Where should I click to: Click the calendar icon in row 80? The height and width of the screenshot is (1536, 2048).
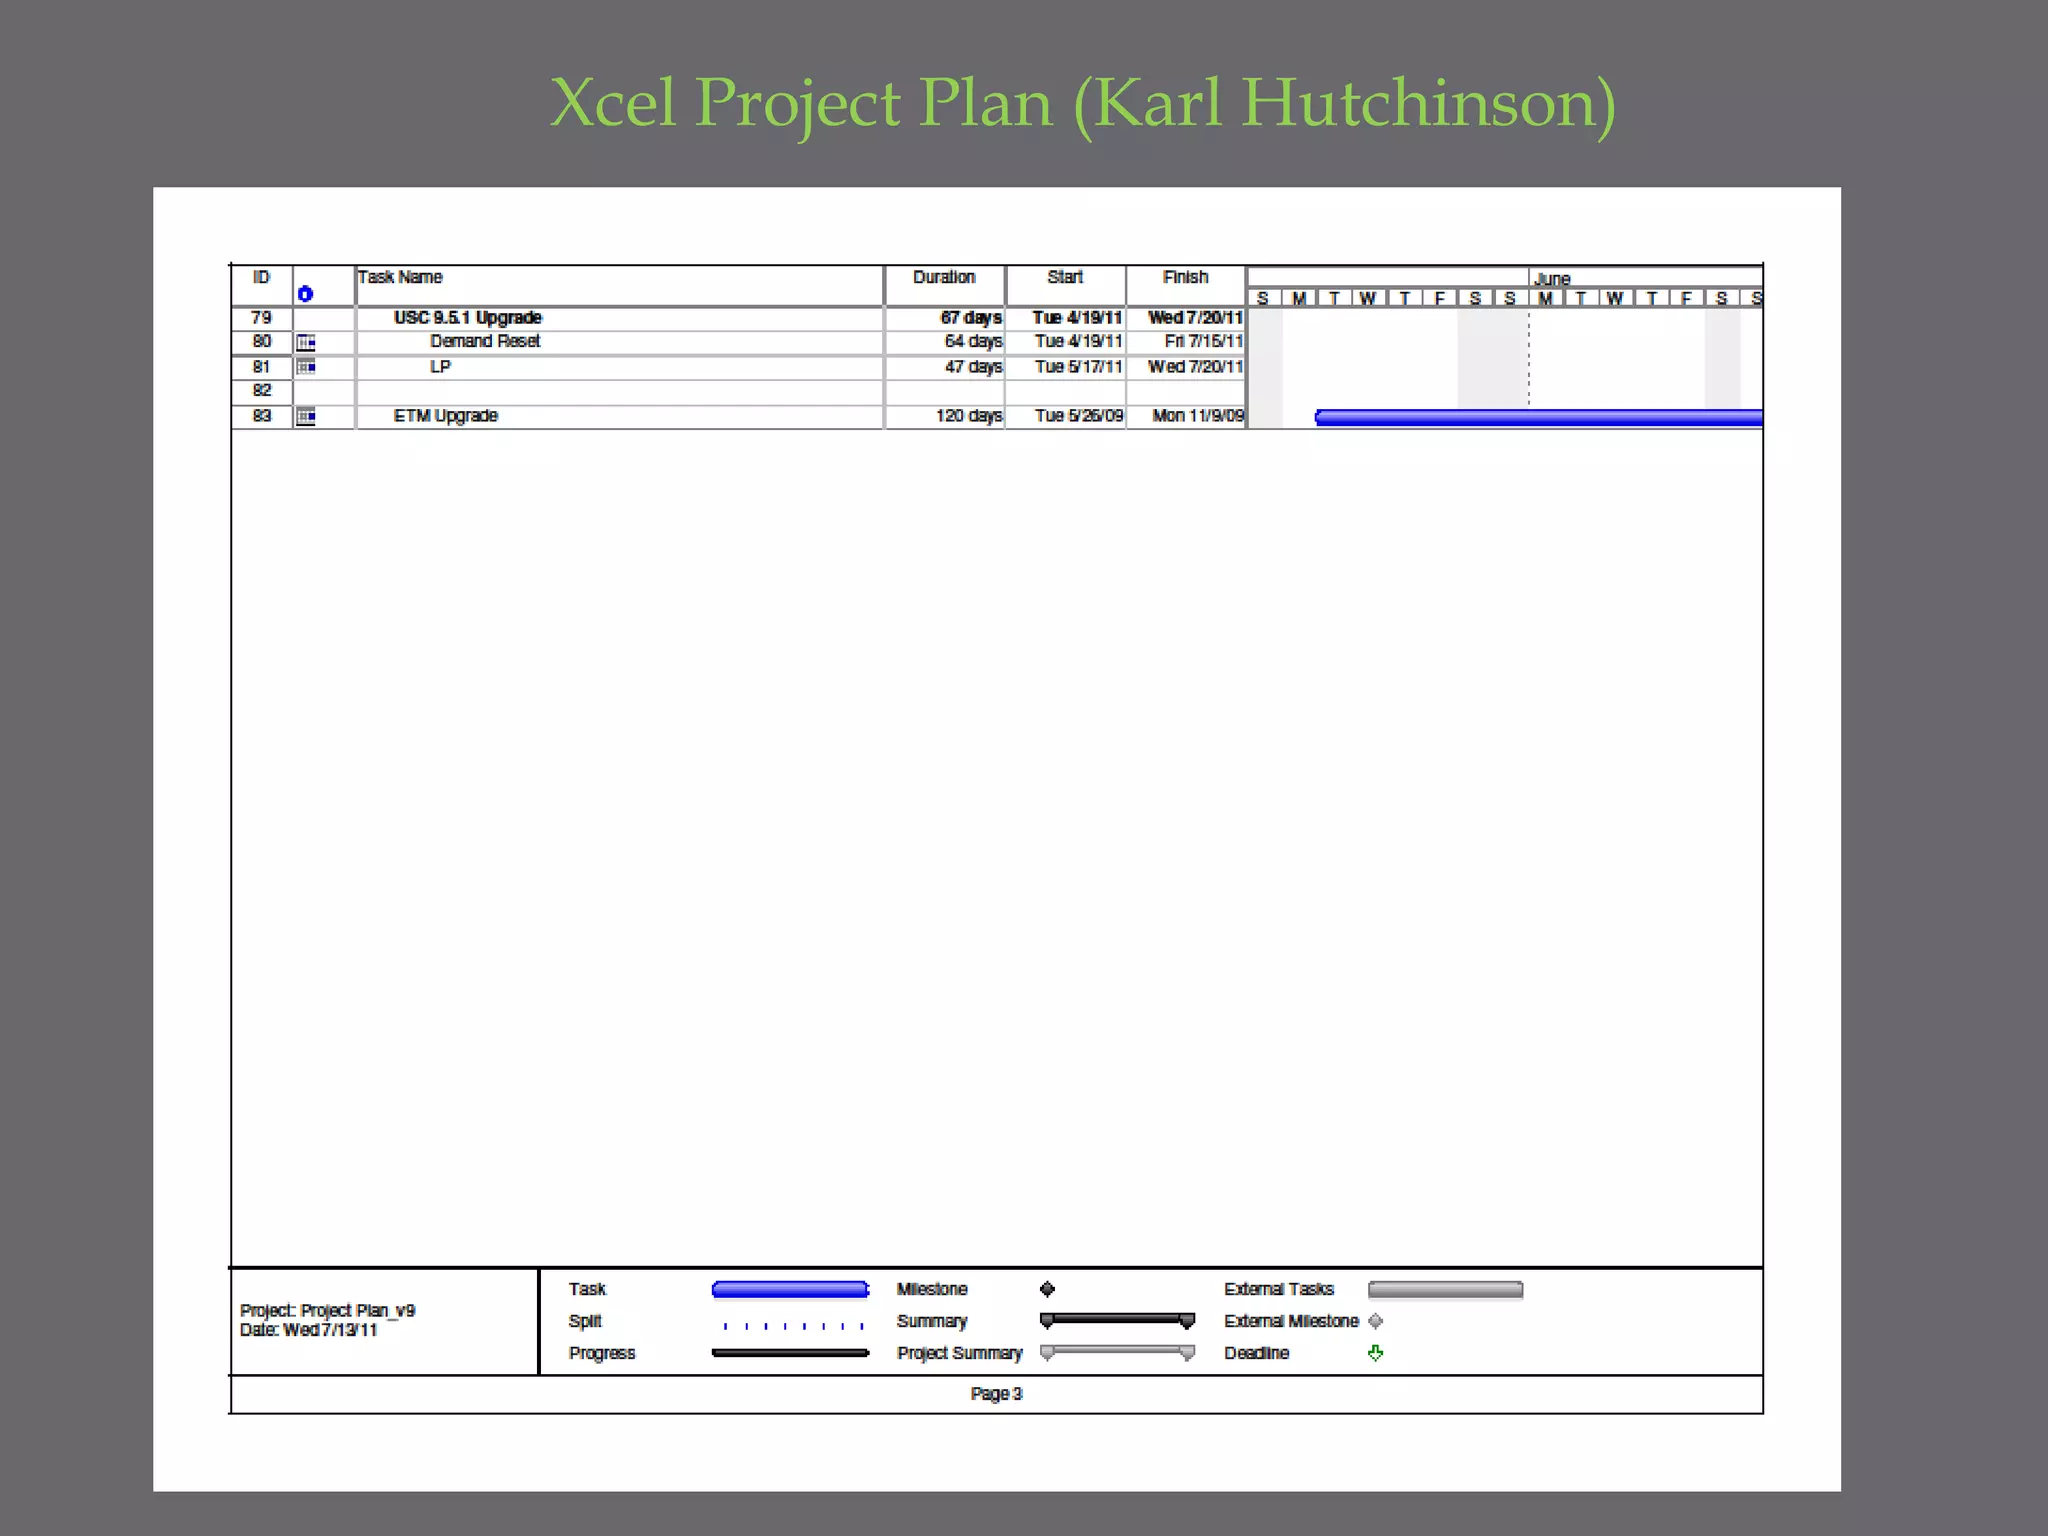[306, 342]
